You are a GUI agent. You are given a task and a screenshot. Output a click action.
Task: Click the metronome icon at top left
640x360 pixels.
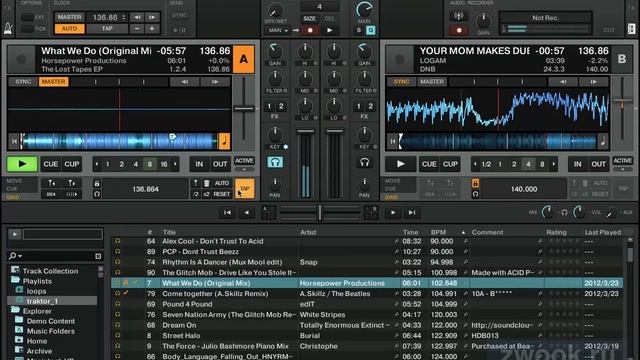8,28
